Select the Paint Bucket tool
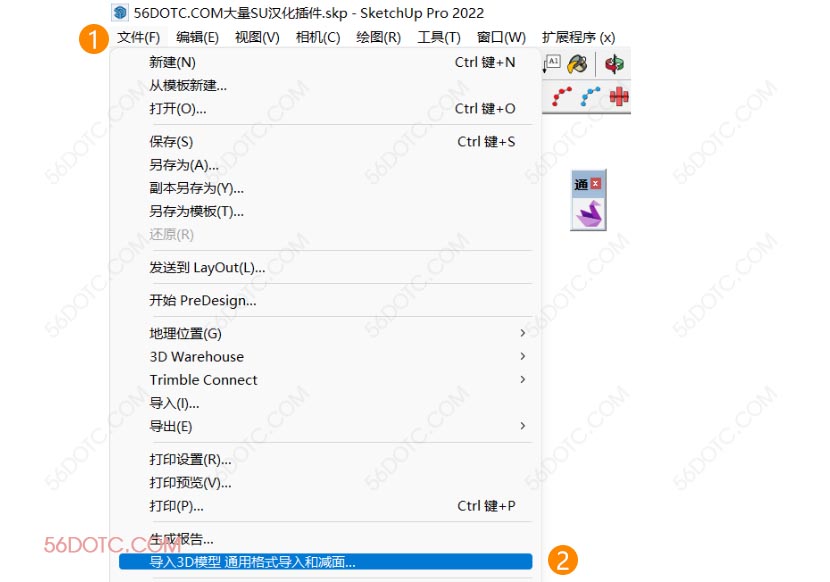This screenshot has width=830, height=582. coord(577,64)
